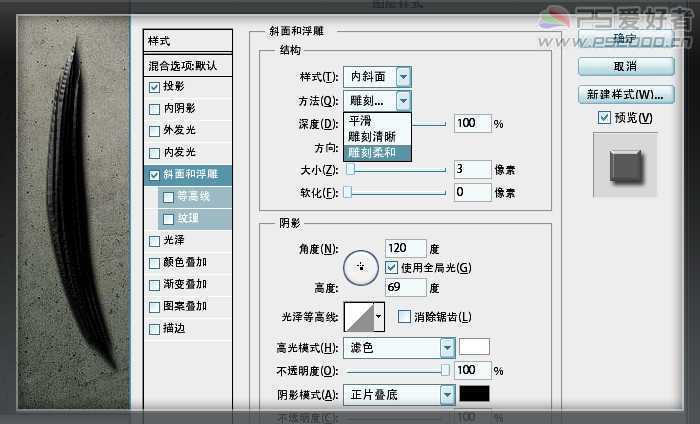Open the 高光模式 dropdown showing 滤色
Image resolution: width=700 pixels, height=424 pixels.
[x=399, y=347]
